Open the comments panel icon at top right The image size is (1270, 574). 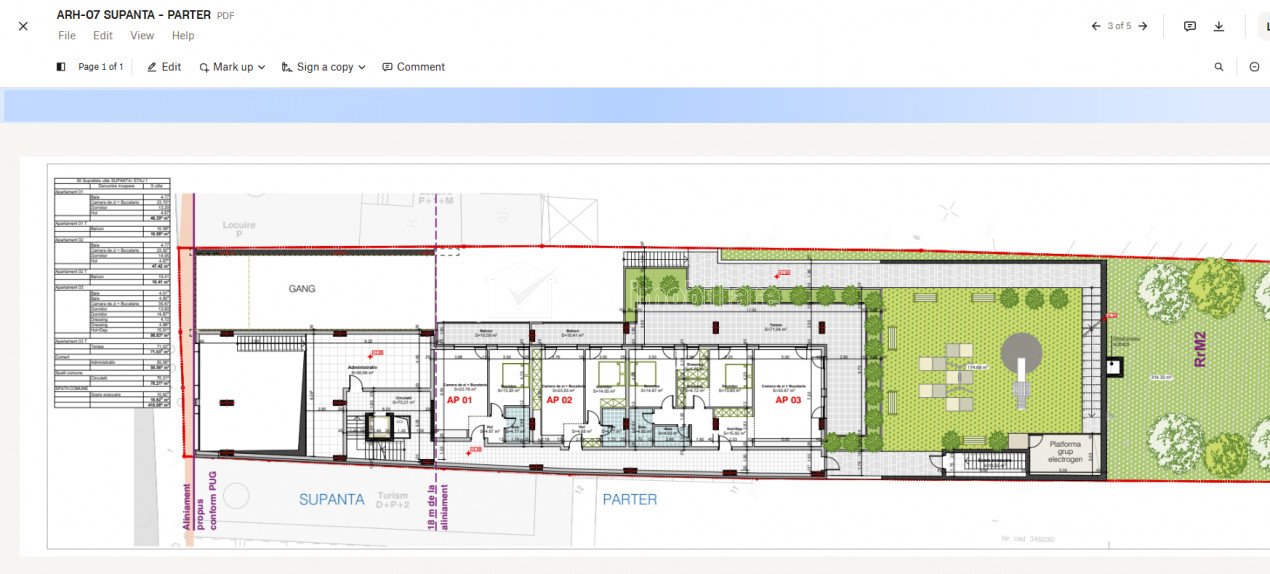pyautogui.click(x=1190, y=26)
